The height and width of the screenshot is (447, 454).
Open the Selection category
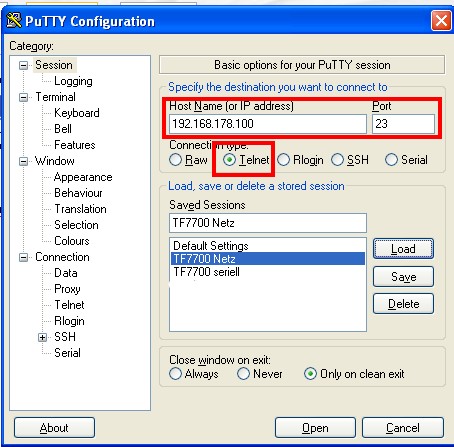click(x=76, y=225)
